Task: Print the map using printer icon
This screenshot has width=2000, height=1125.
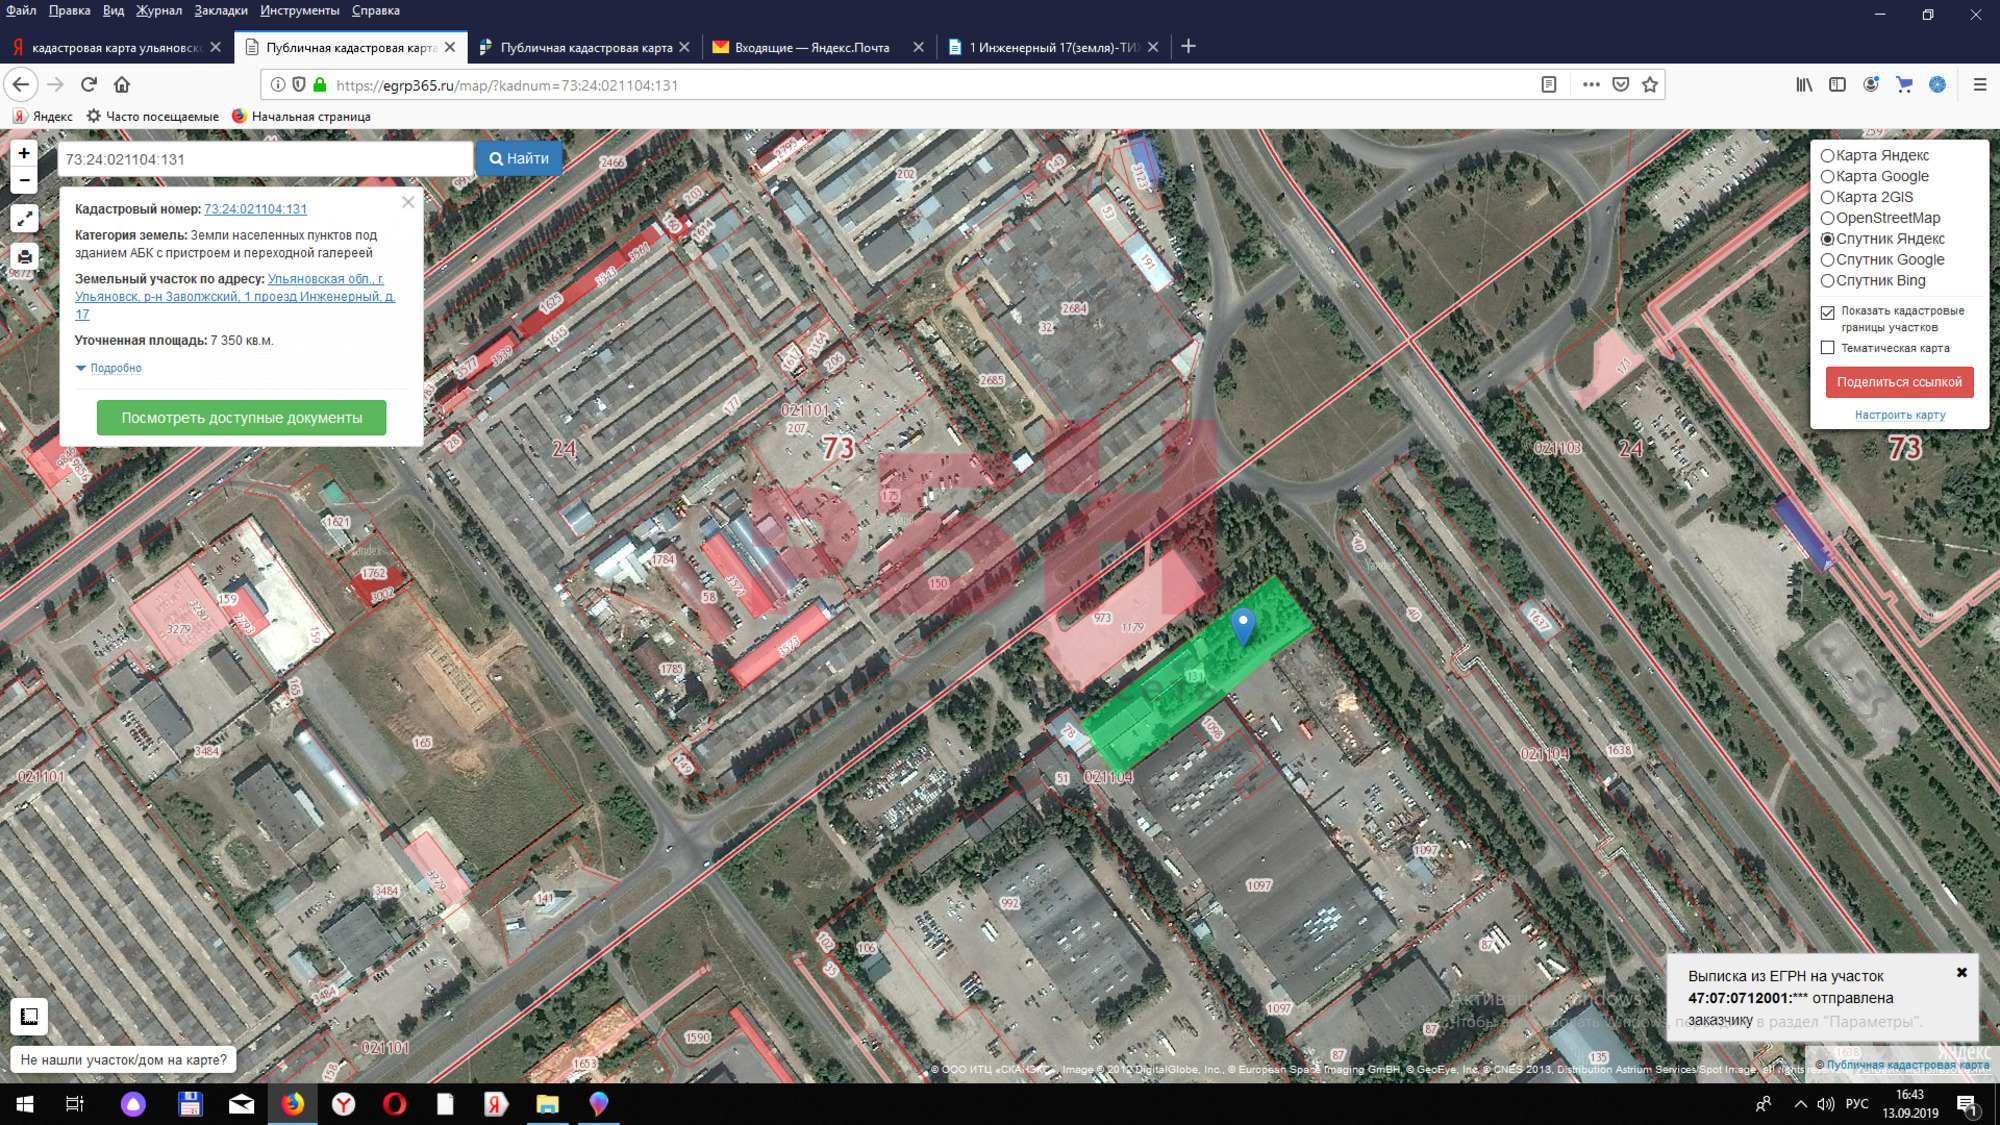Action: point(24,257)
